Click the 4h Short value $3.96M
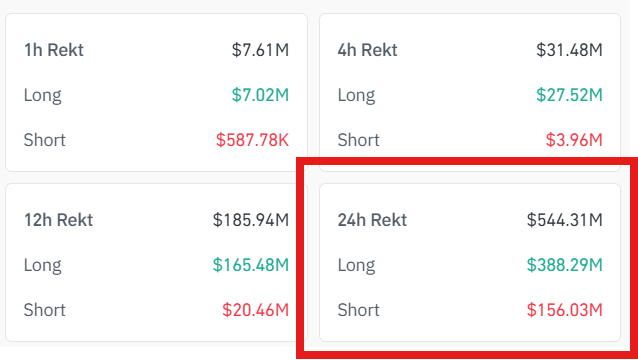The height and width of the screenshot is (360, 638). (x=574, y=140)
